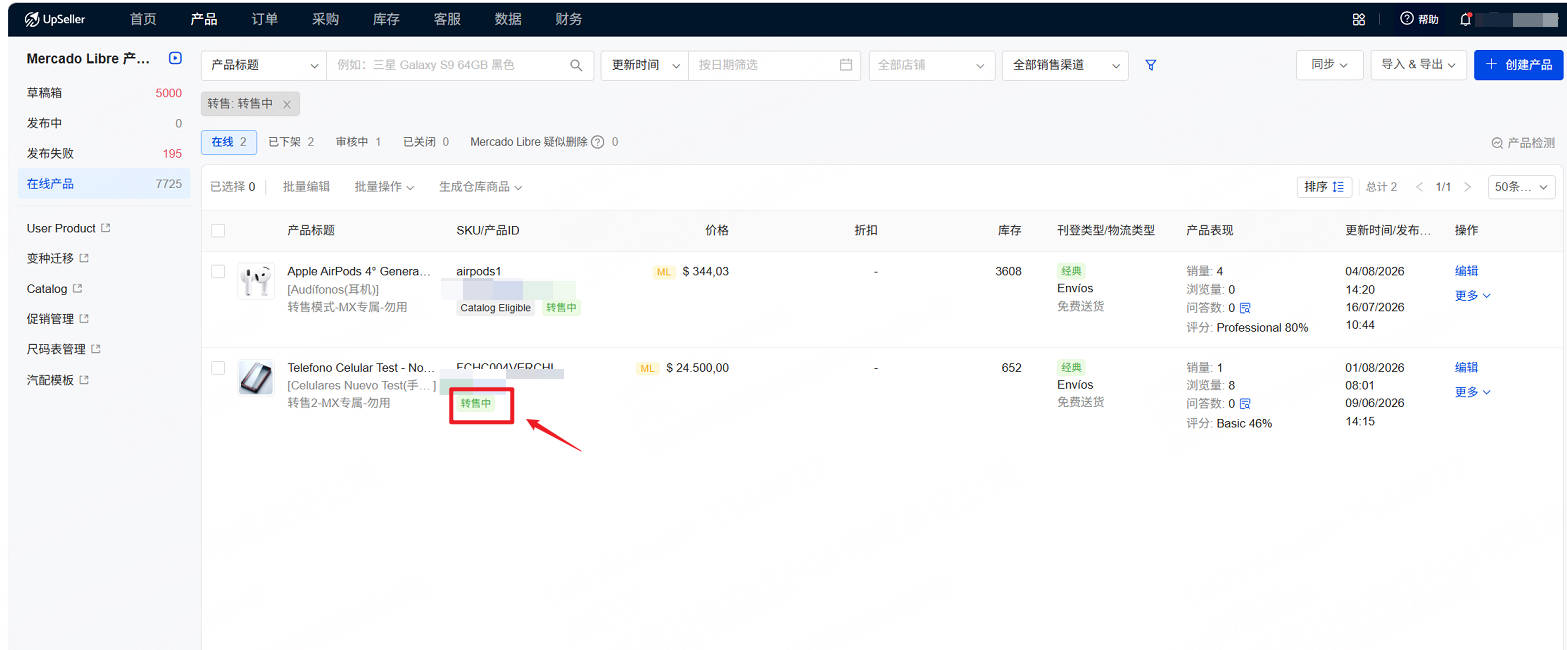The width and height of the screenshot is (1567, 650).
Task: Check the Apple AirPods row checkbox
Action: click(218, 271)
